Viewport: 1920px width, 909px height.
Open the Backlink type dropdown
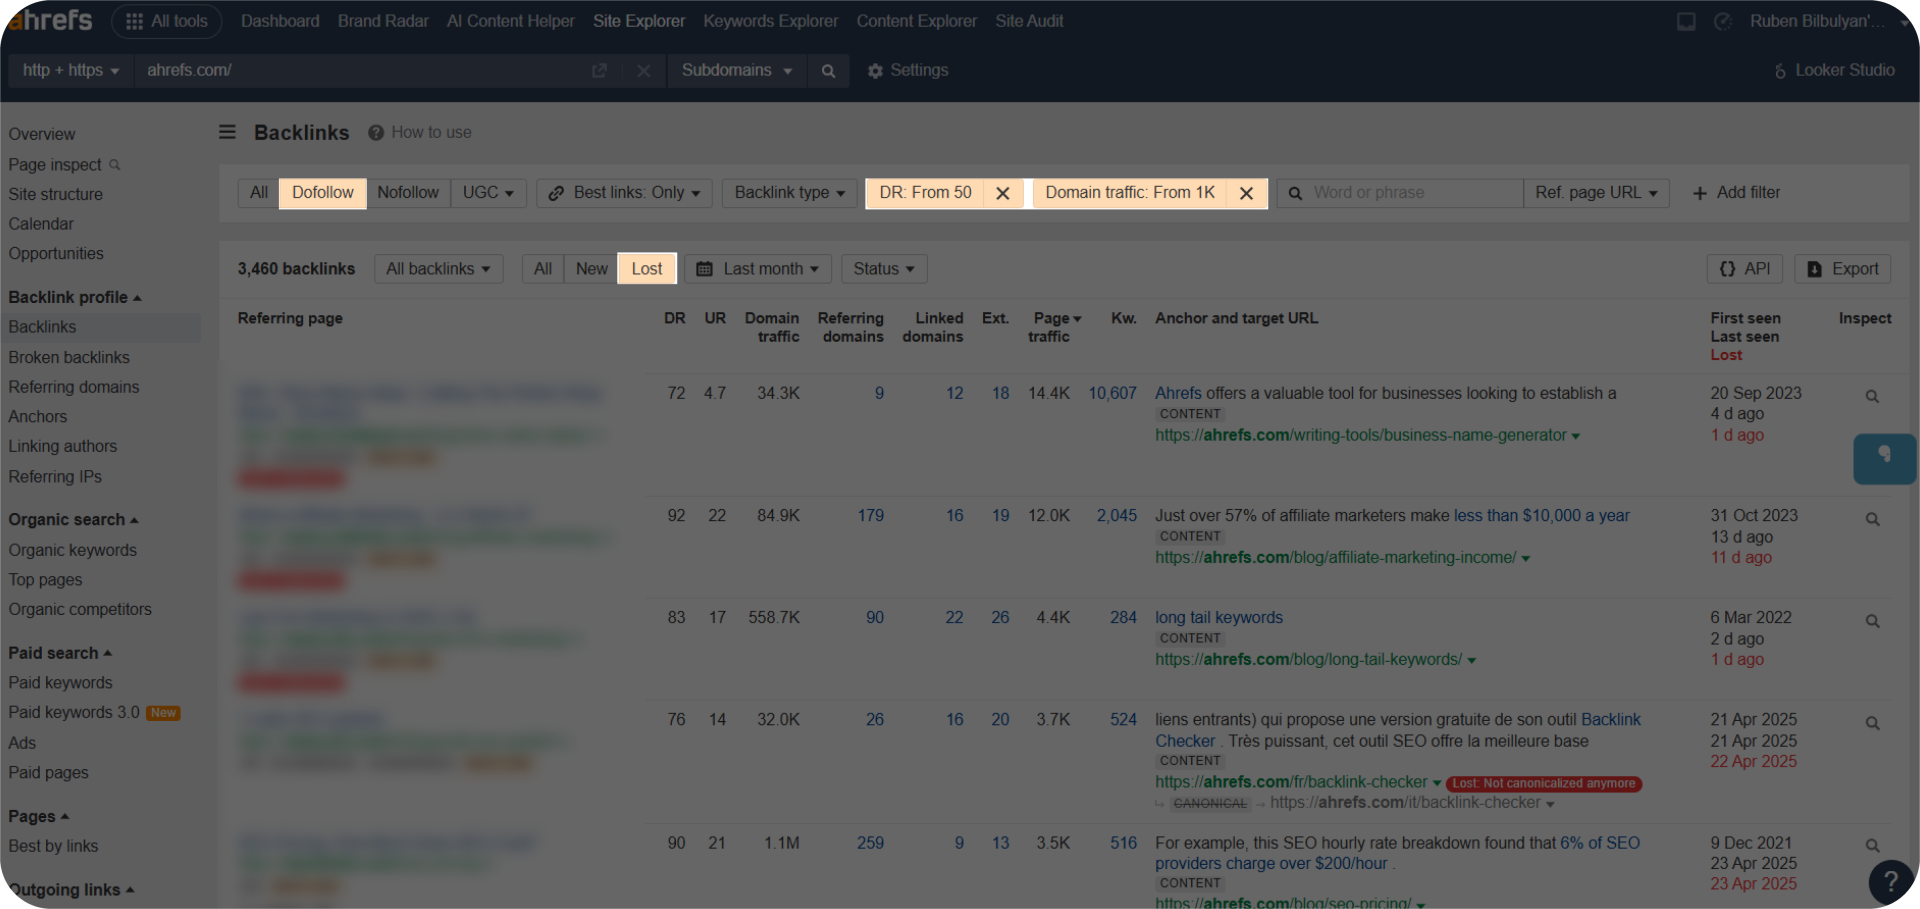point(789,193)
